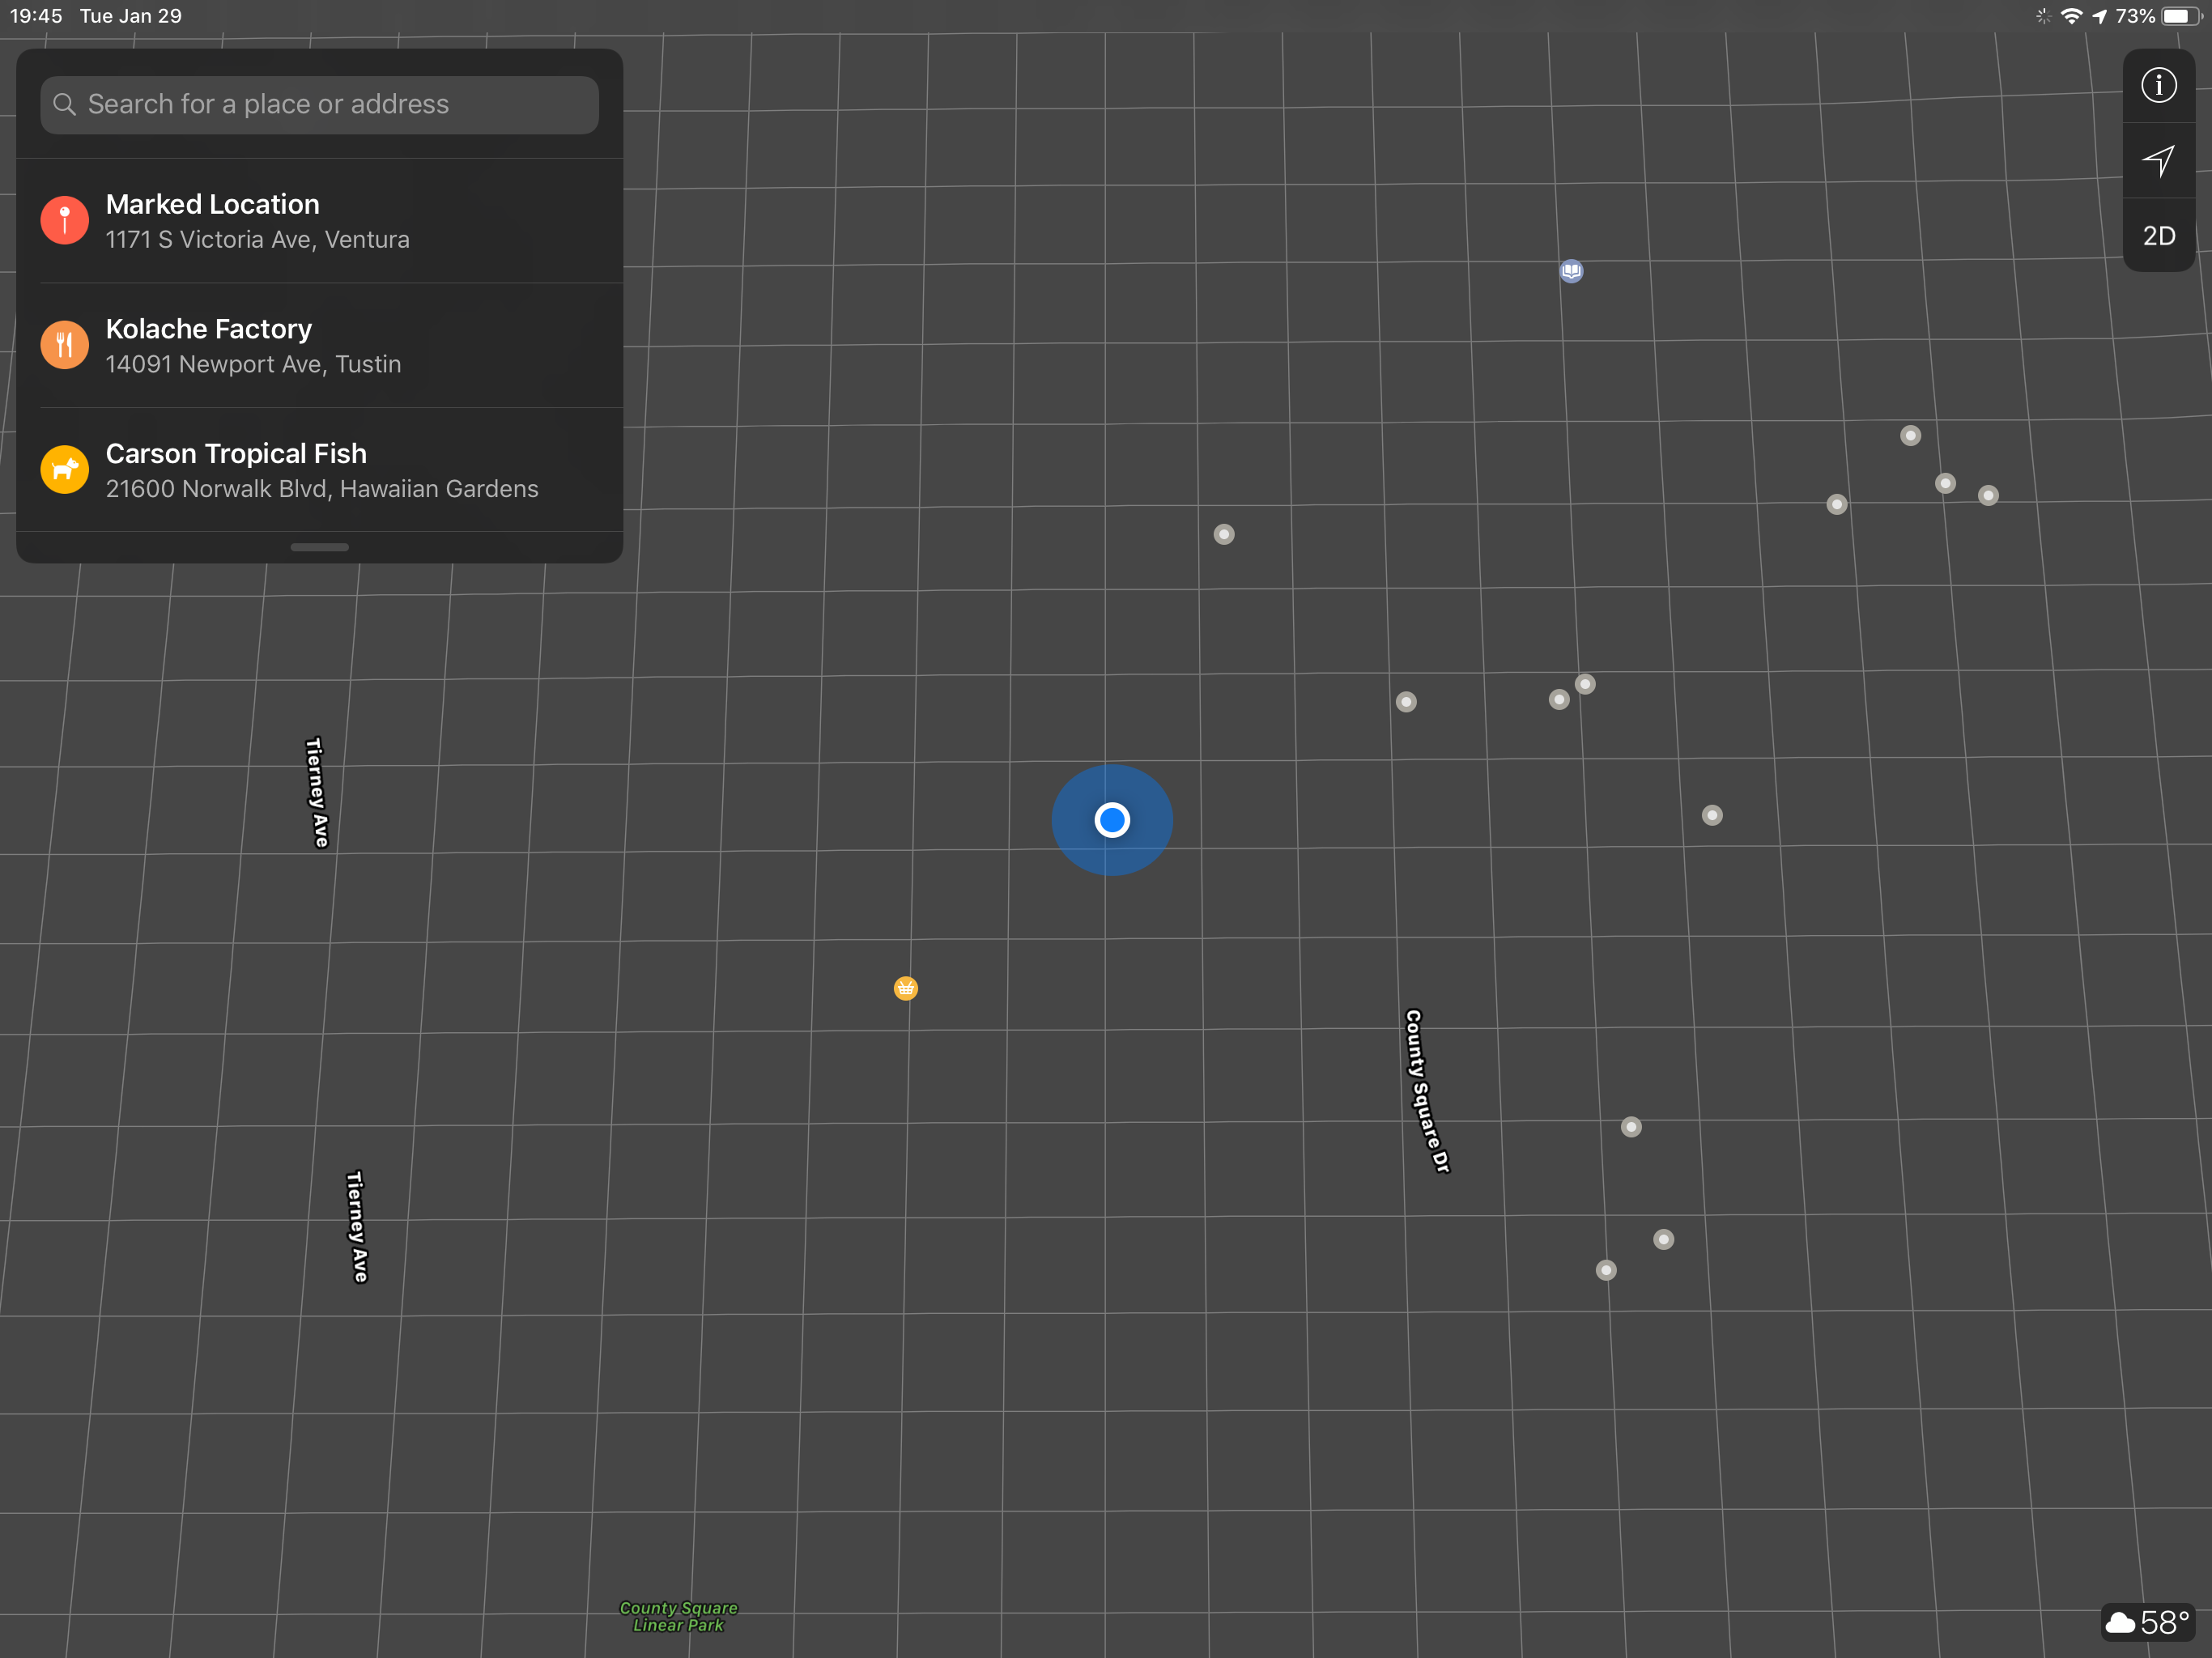The width and height of the screenshot is (2212, 1658).
Task: Tap the lower Tierney Ave street label
Action: pos(357,1226)
